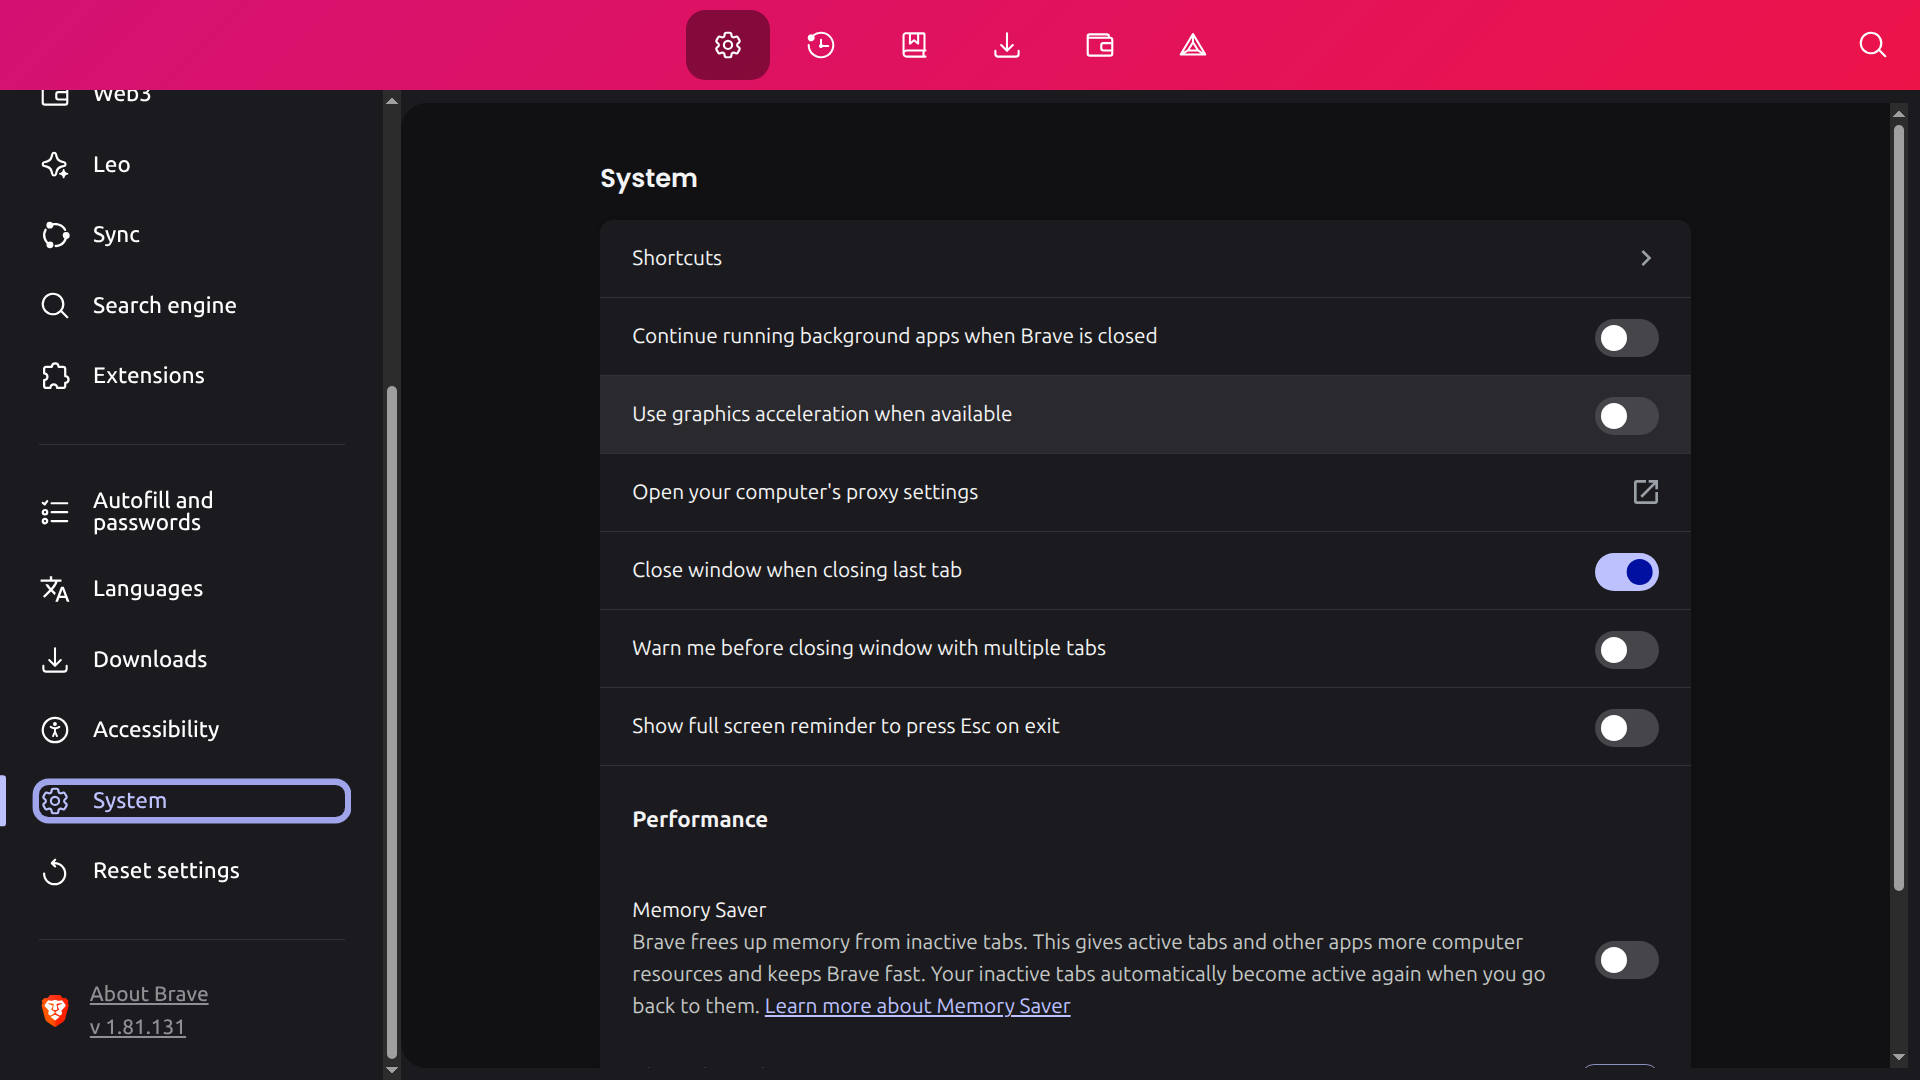Click the proxy settings external link icon
The image size is (1920, 1080).
(x=1645, y=491)
